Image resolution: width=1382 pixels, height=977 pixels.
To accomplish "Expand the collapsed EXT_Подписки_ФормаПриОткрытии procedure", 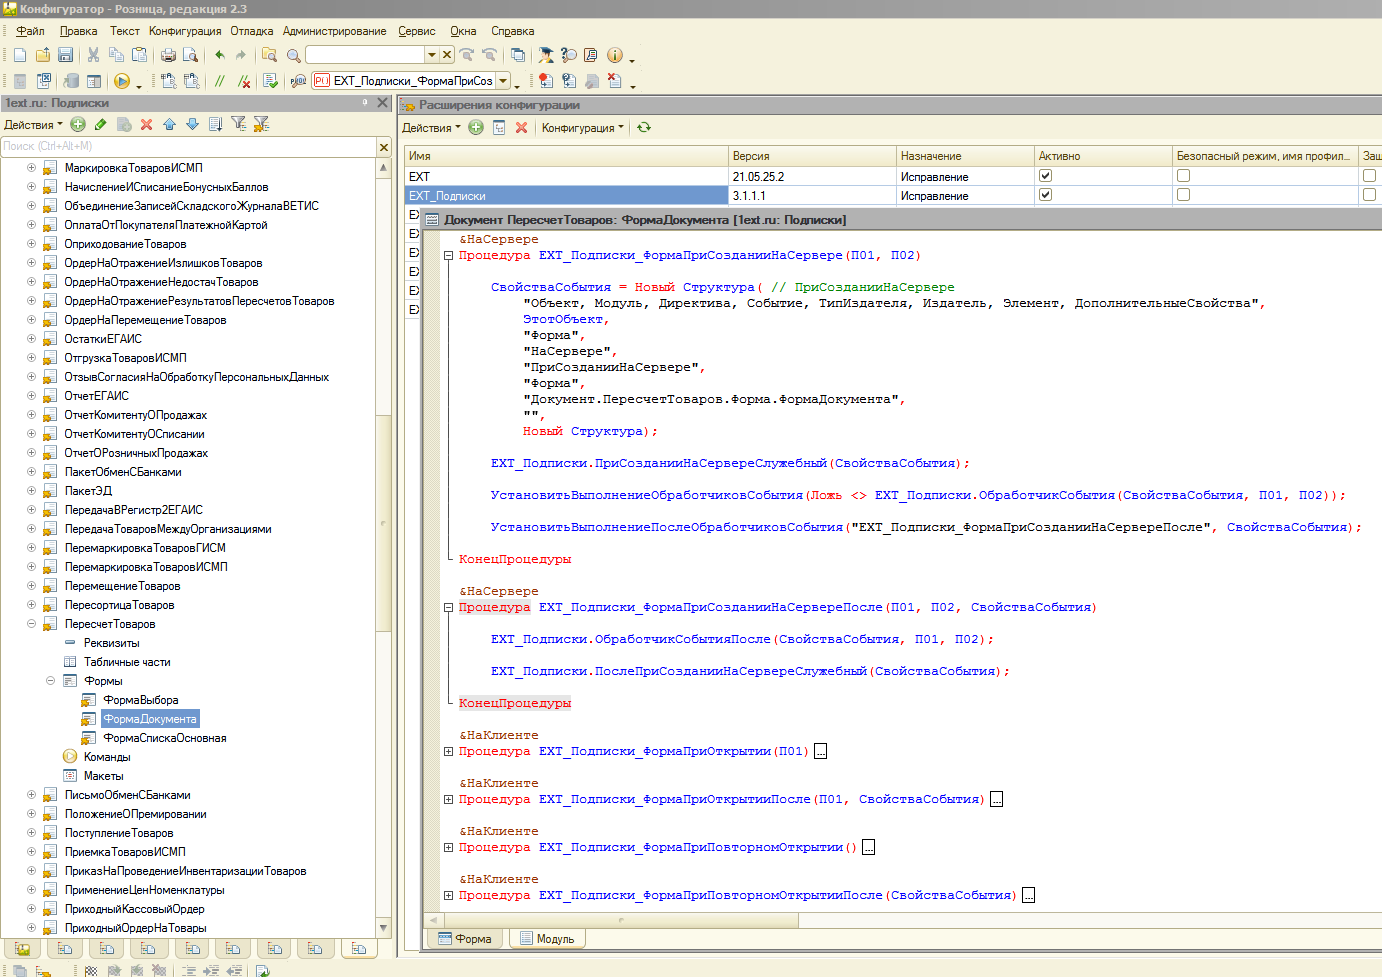I will [x=448, y=751].
